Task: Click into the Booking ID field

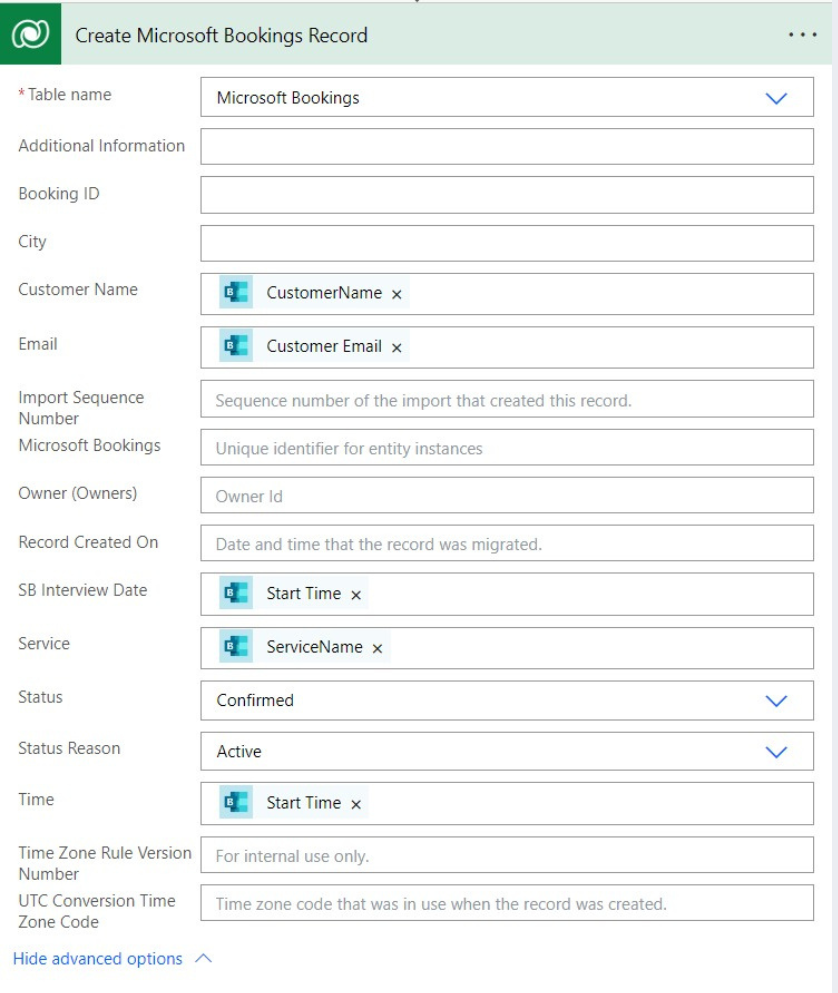Action: [x=507, y=194]
